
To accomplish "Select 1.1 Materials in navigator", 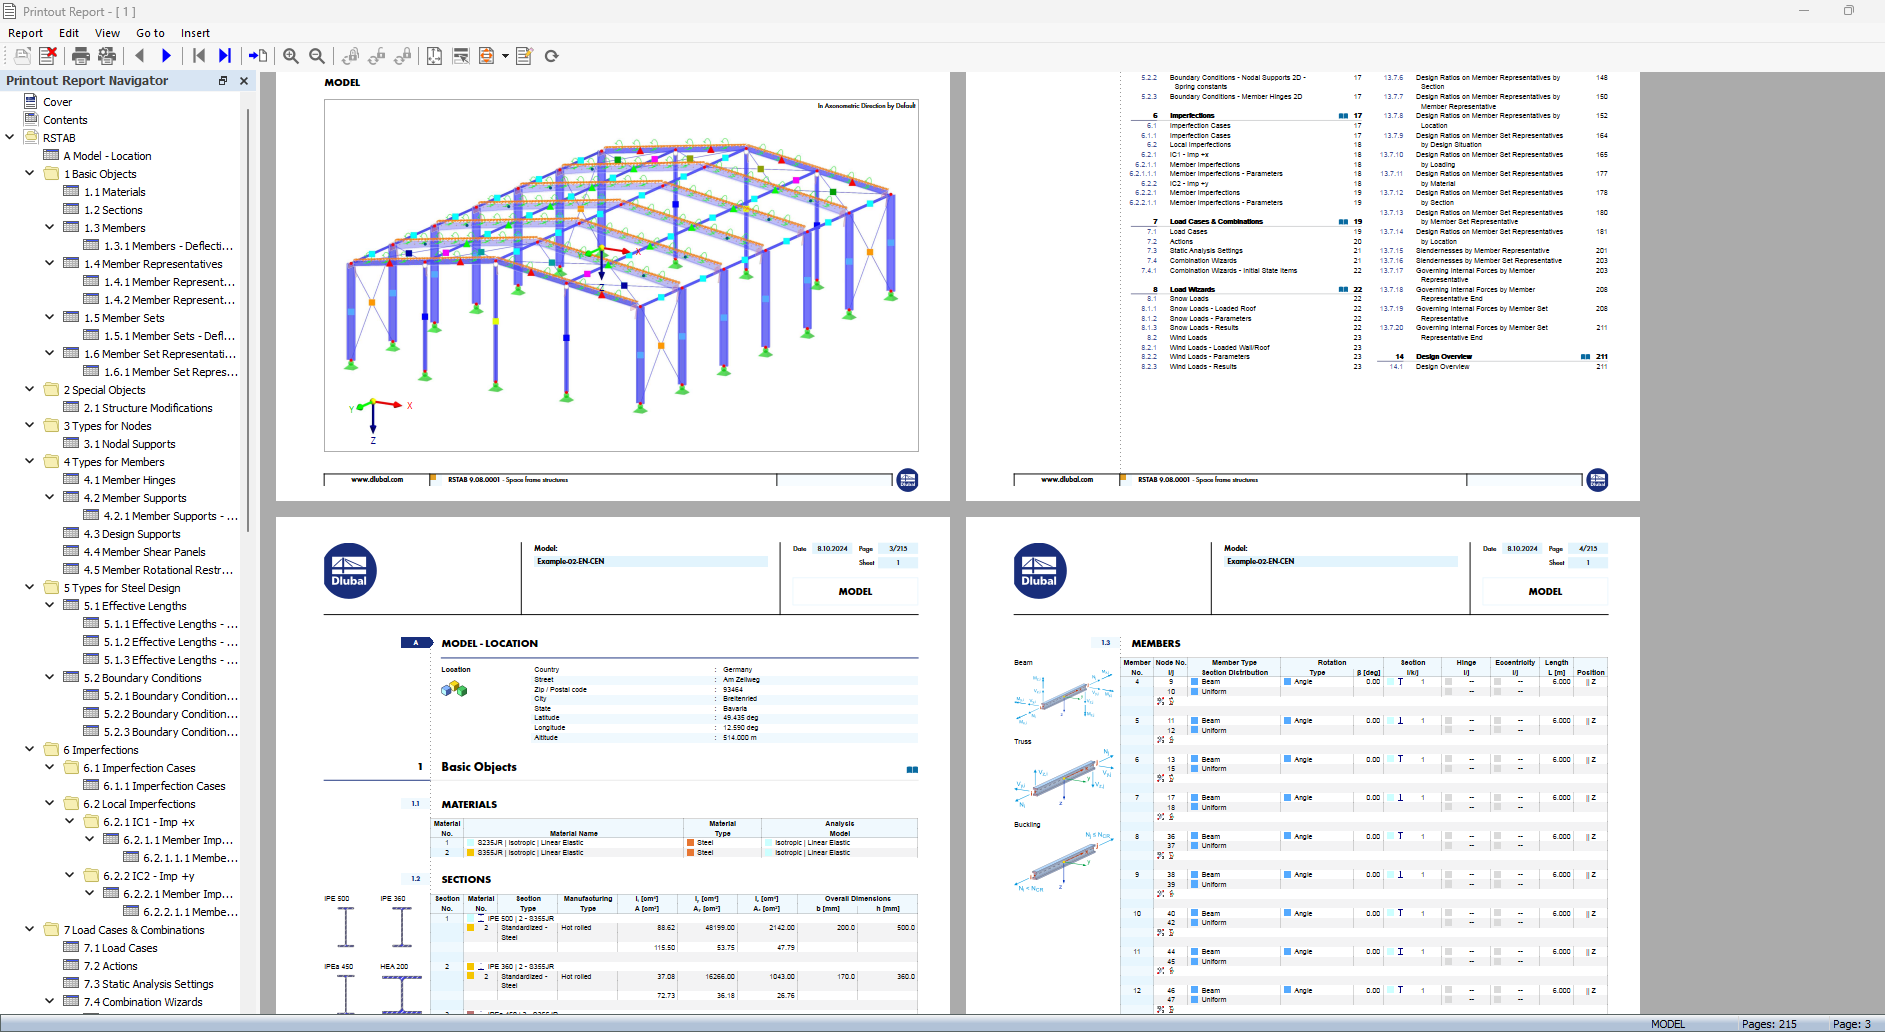I will click(x=114, y=192).
